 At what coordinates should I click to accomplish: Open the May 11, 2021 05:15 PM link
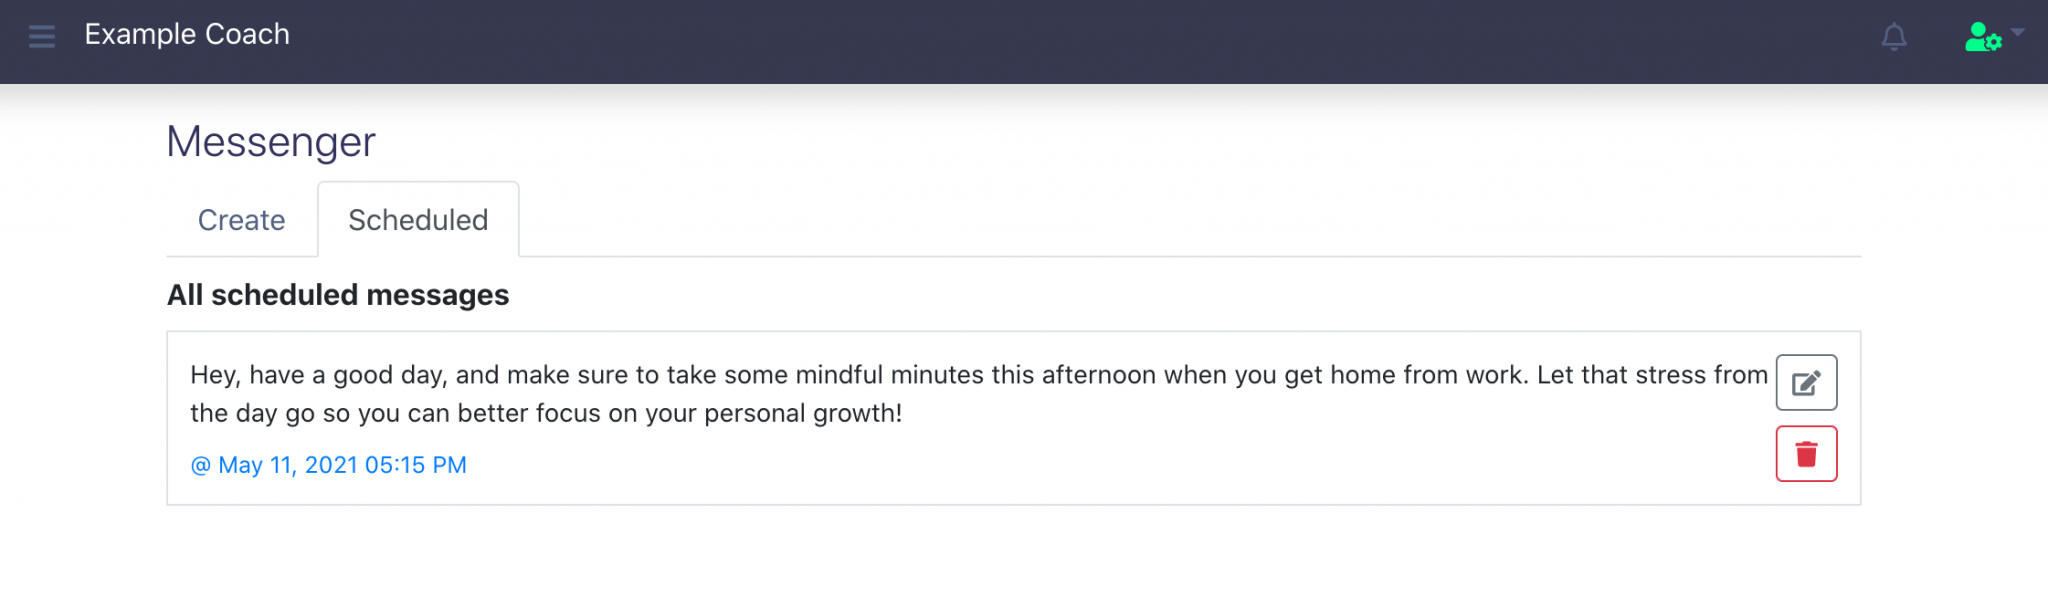pos(328,464)
